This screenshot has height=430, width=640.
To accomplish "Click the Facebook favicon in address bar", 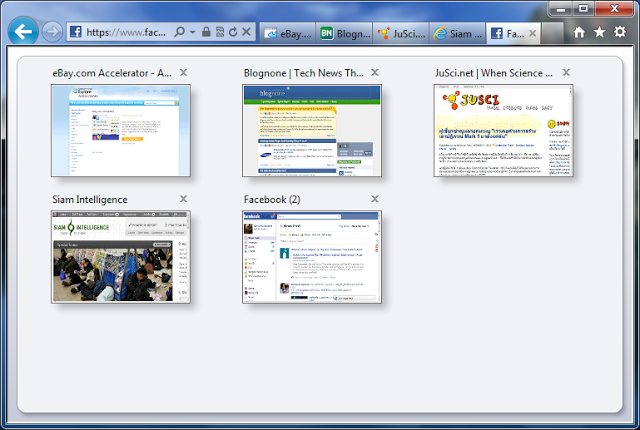I will click(76, 31).
